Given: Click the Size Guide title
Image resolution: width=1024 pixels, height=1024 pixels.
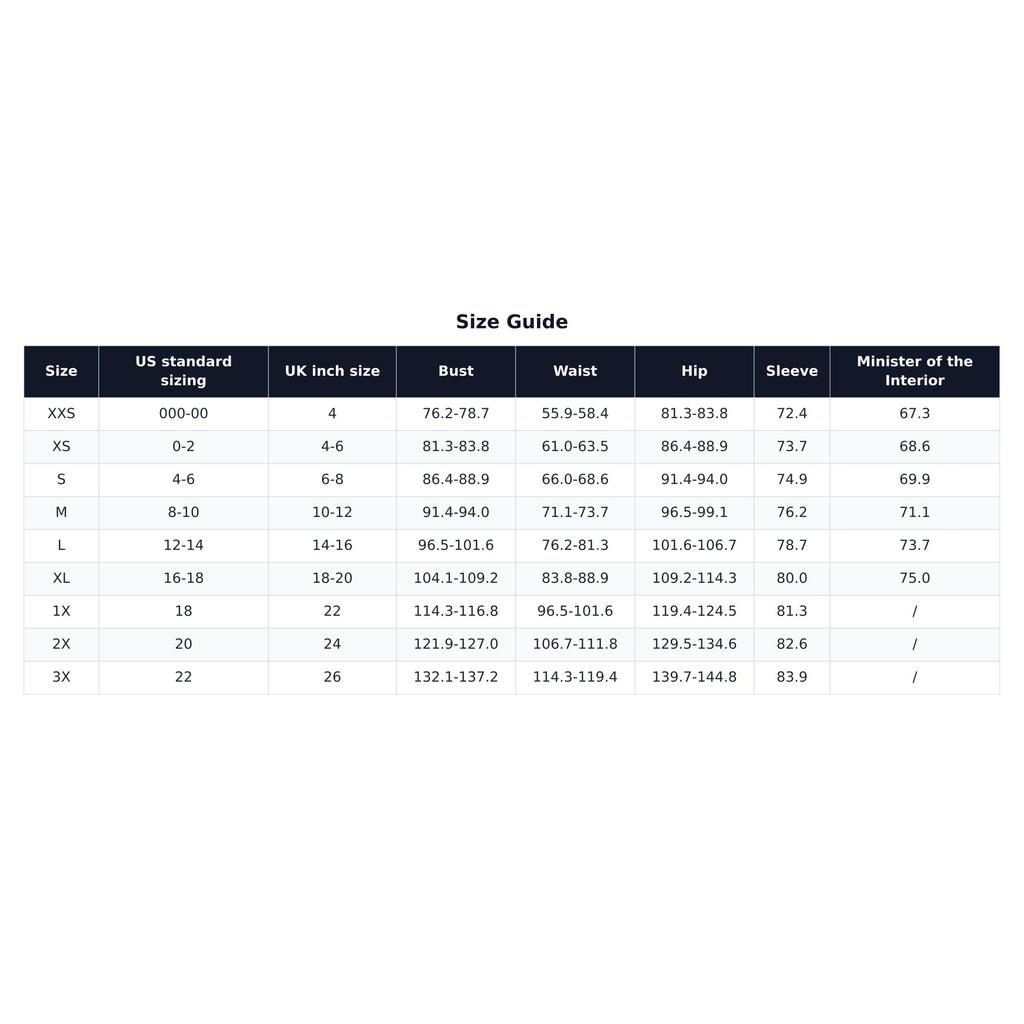Looking at the screenshot, I should [x=511, y=321].
